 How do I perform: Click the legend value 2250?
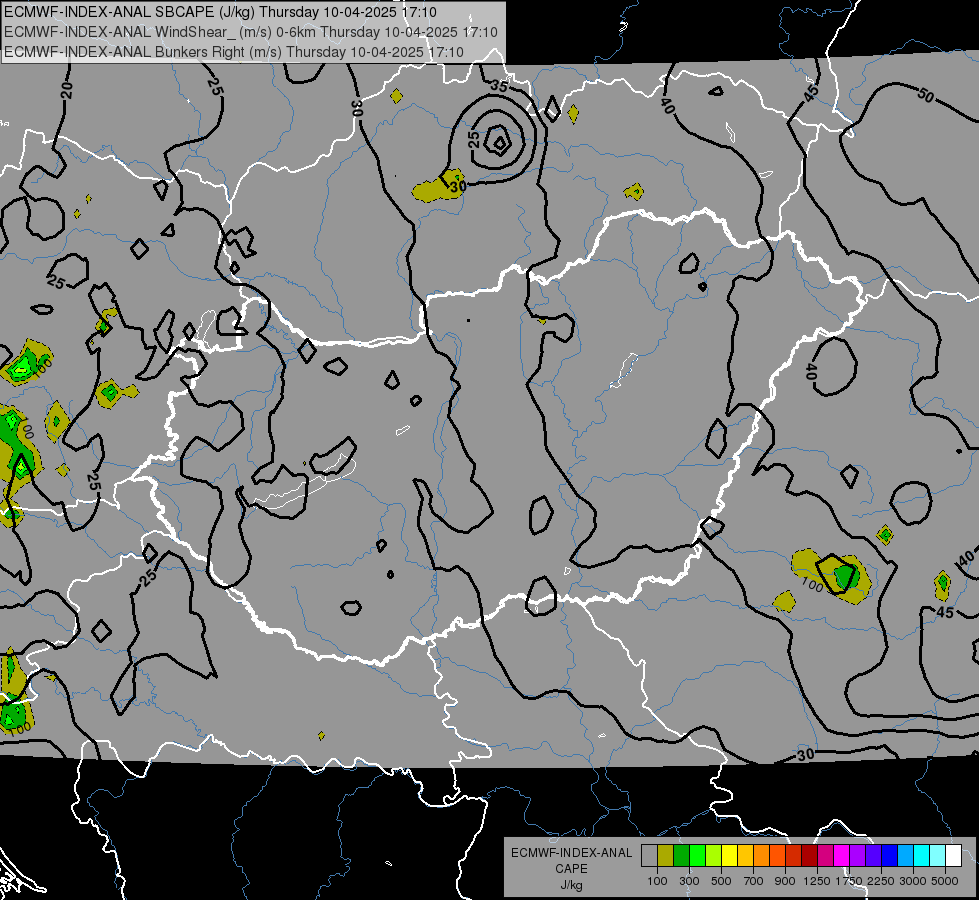pyautogui.click(x=880, y=881)
